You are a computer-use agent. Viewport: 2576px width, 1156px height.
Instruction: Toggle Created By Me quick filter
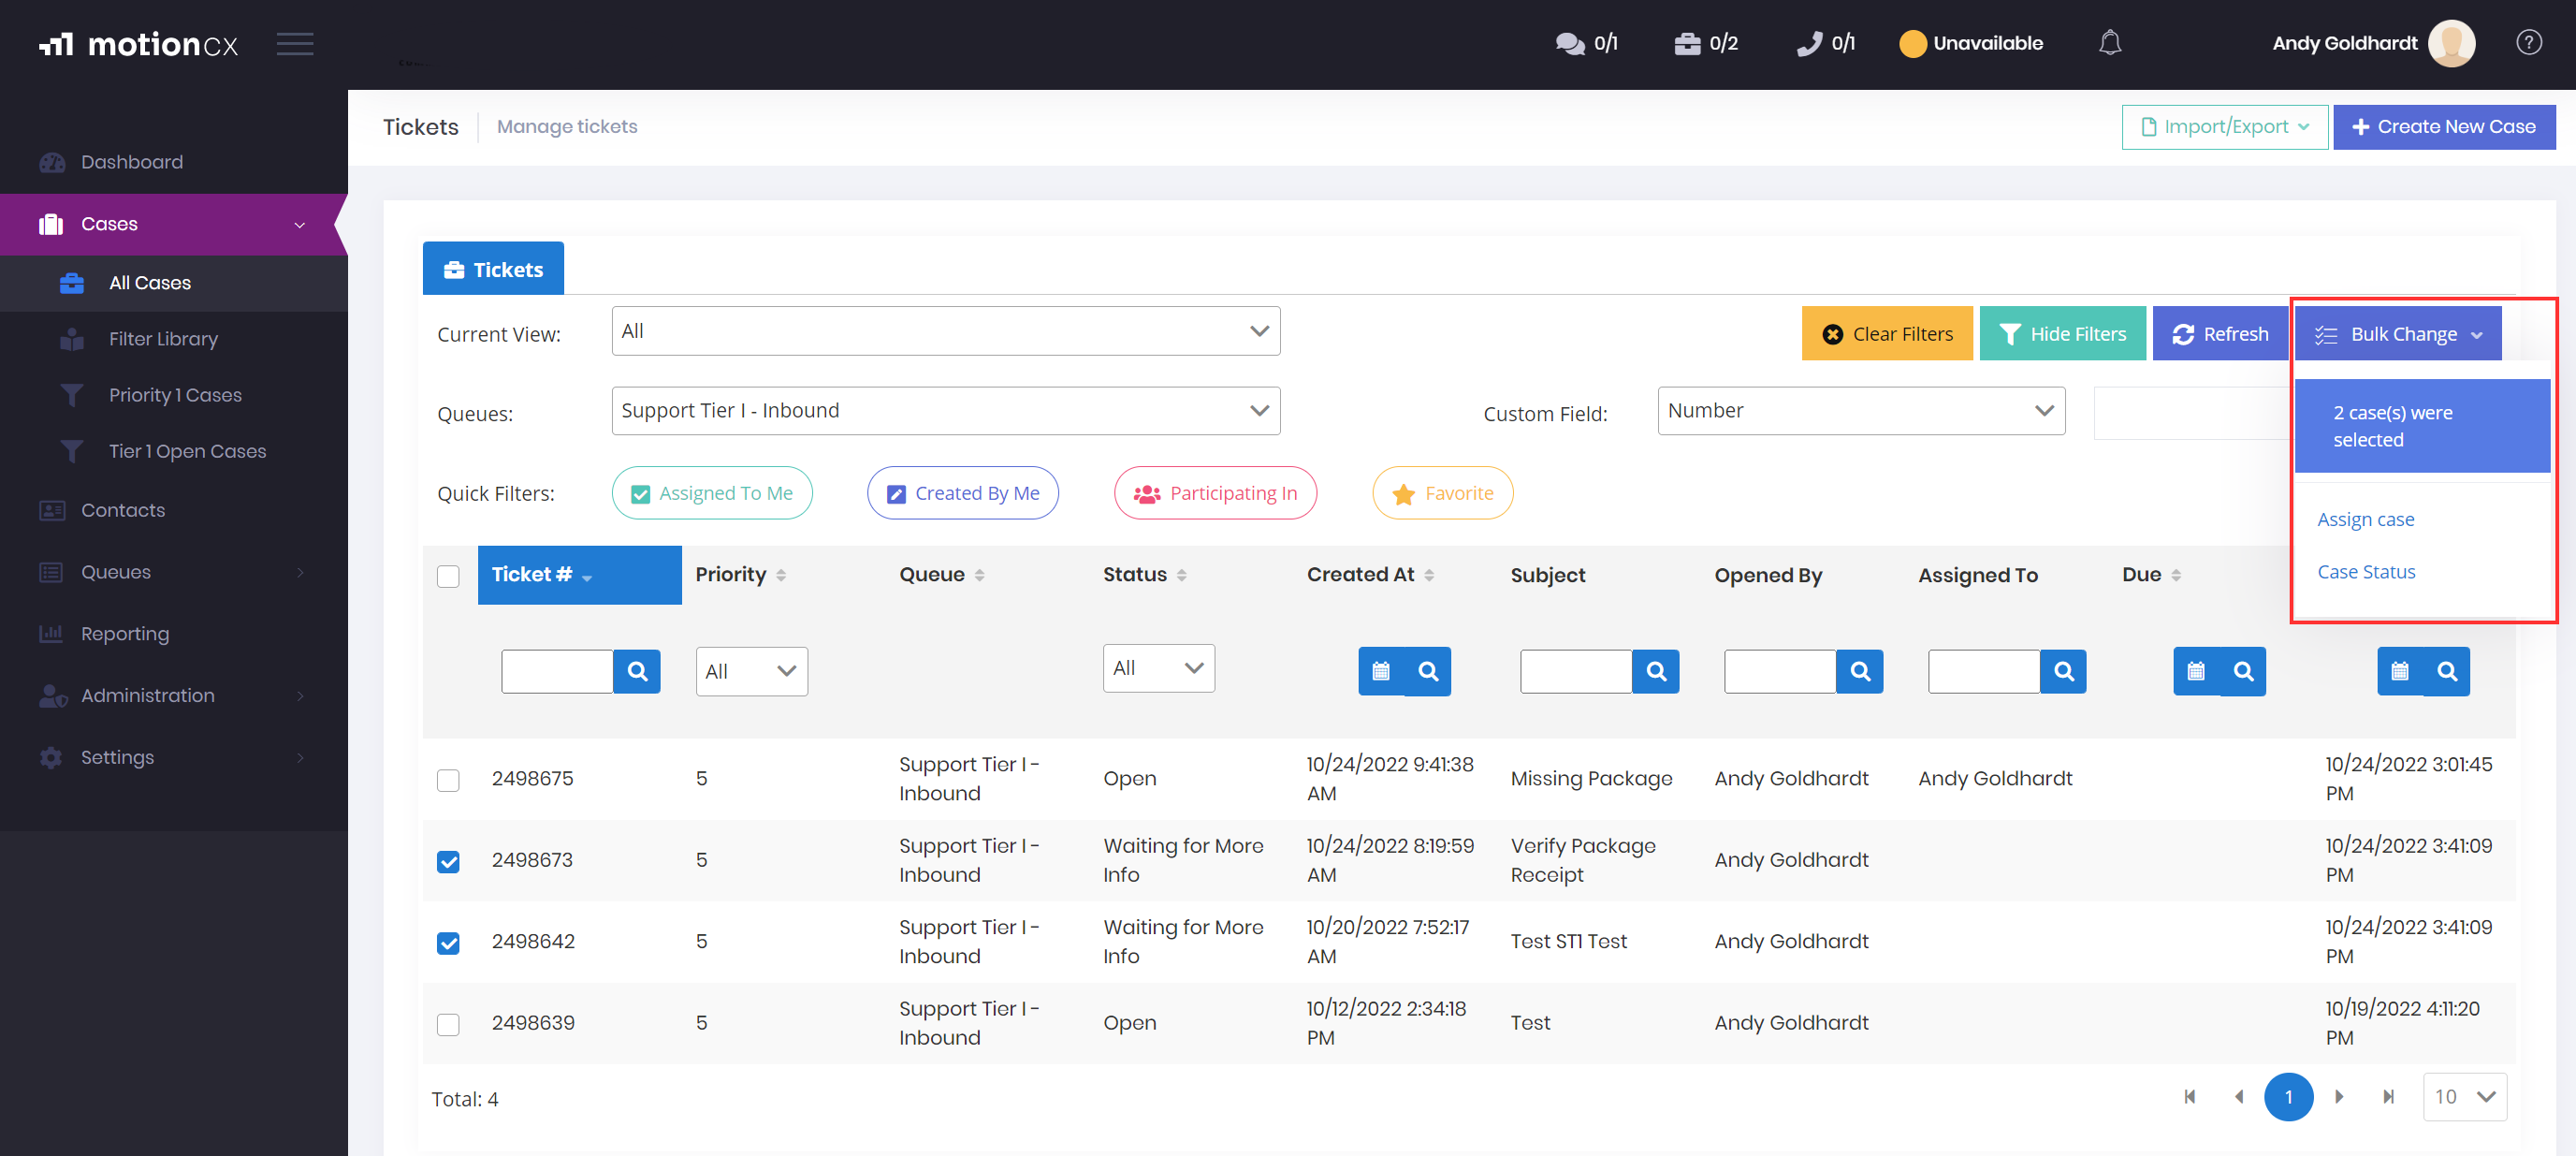tap(963, 493)
